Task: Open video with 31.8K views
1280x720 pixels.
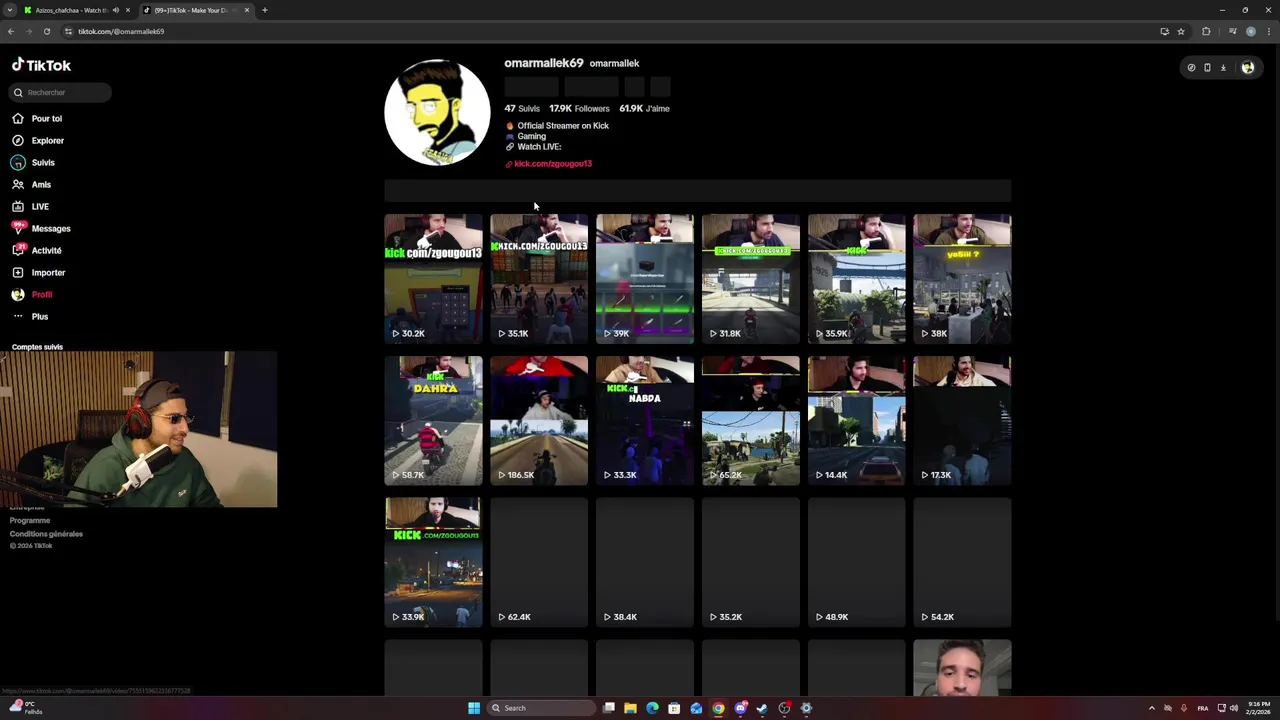Action: coord(751,279)
